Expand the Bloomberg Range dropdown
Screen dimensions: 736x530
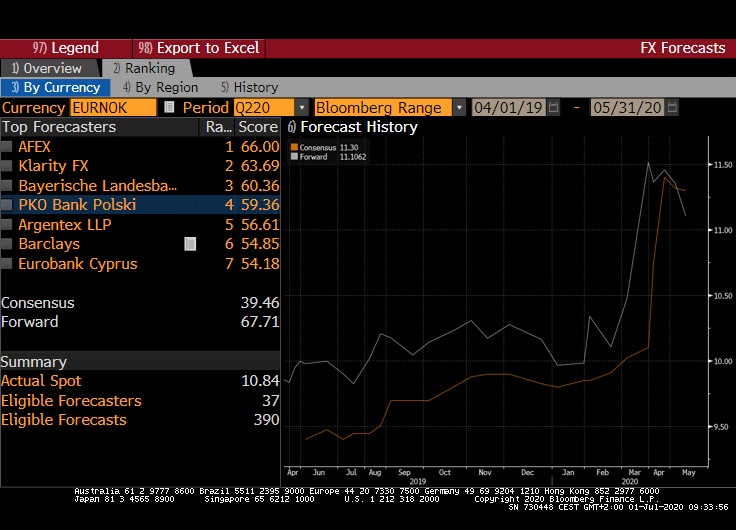click(459, 107)
